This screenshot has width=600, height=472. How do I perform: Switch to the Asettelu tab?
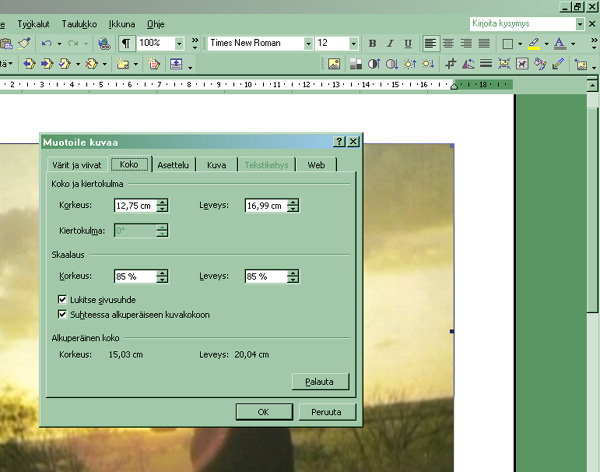point(172,165)
